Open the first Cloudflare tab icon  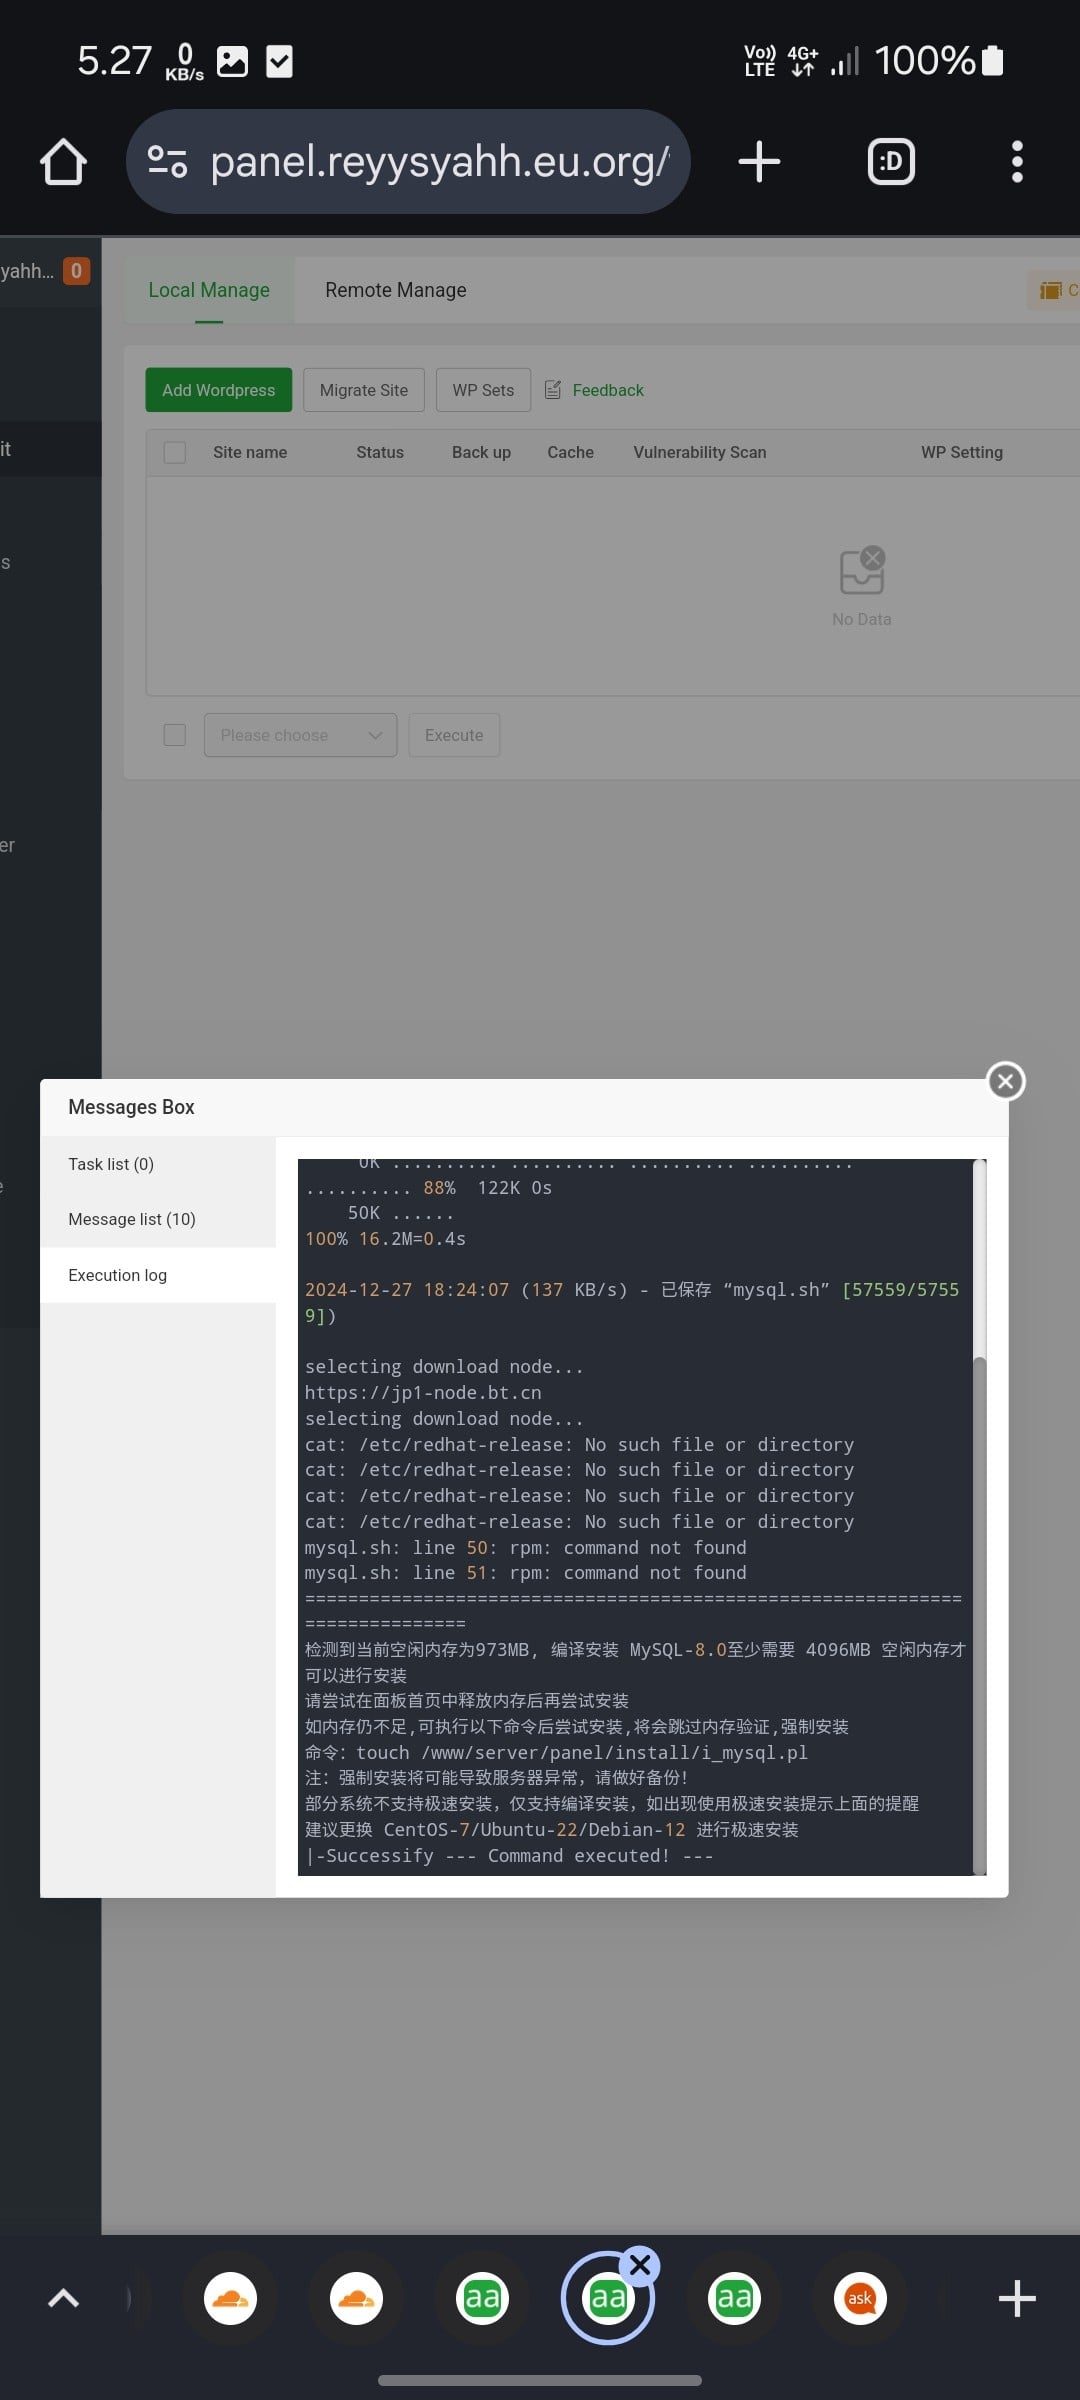231,2298
